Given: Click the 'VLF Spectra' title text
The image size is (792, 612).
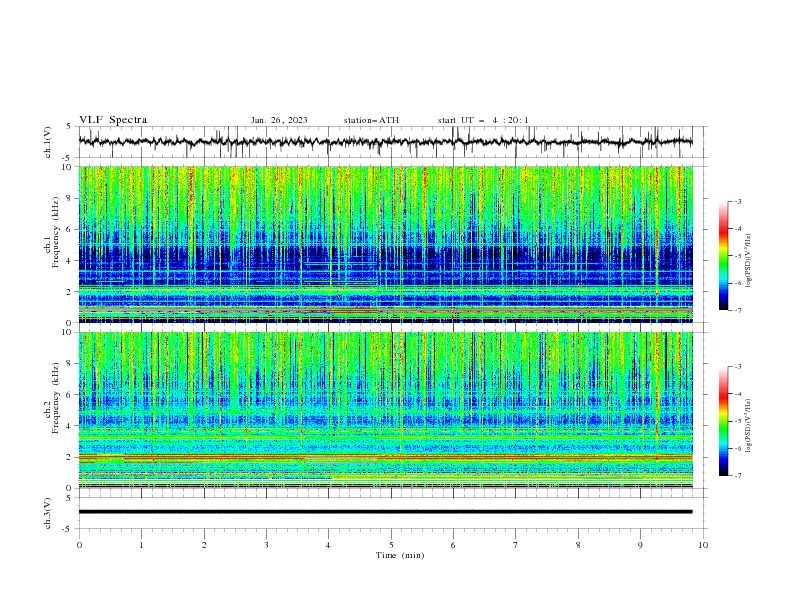Looking at the screenshot, I should point(113,120).
